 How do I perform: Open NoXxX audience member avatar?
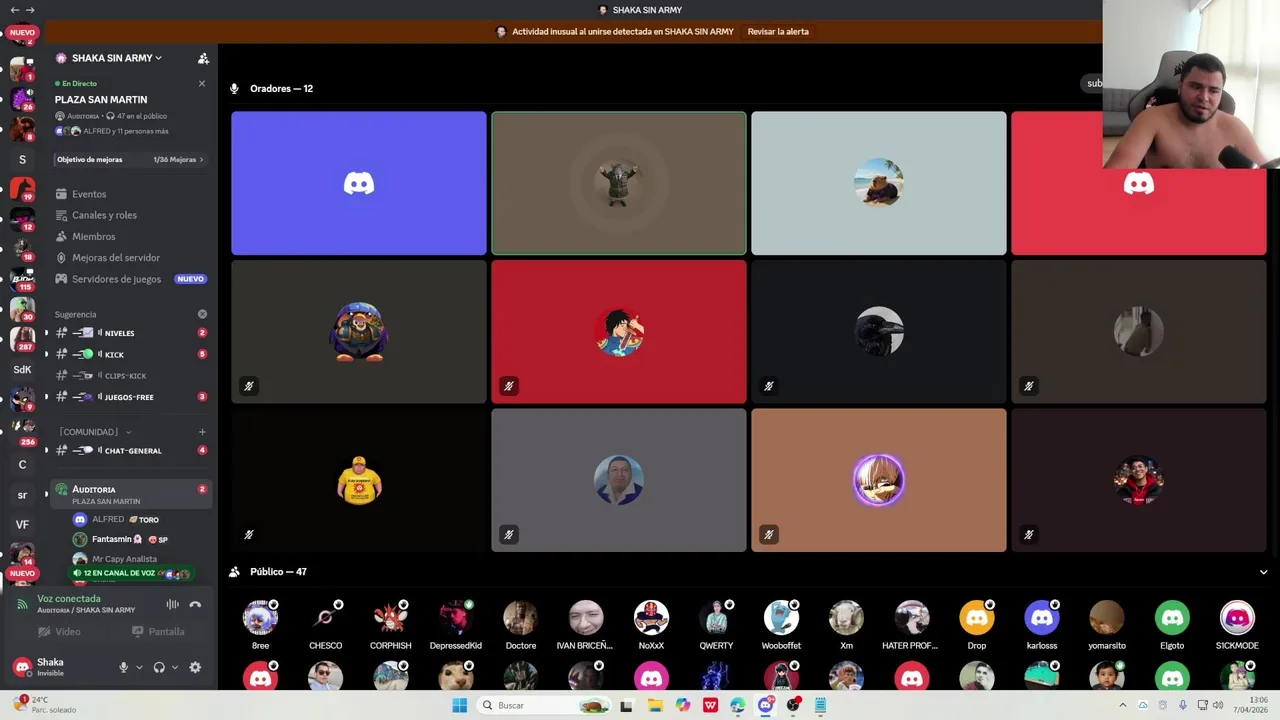(651, 618)
